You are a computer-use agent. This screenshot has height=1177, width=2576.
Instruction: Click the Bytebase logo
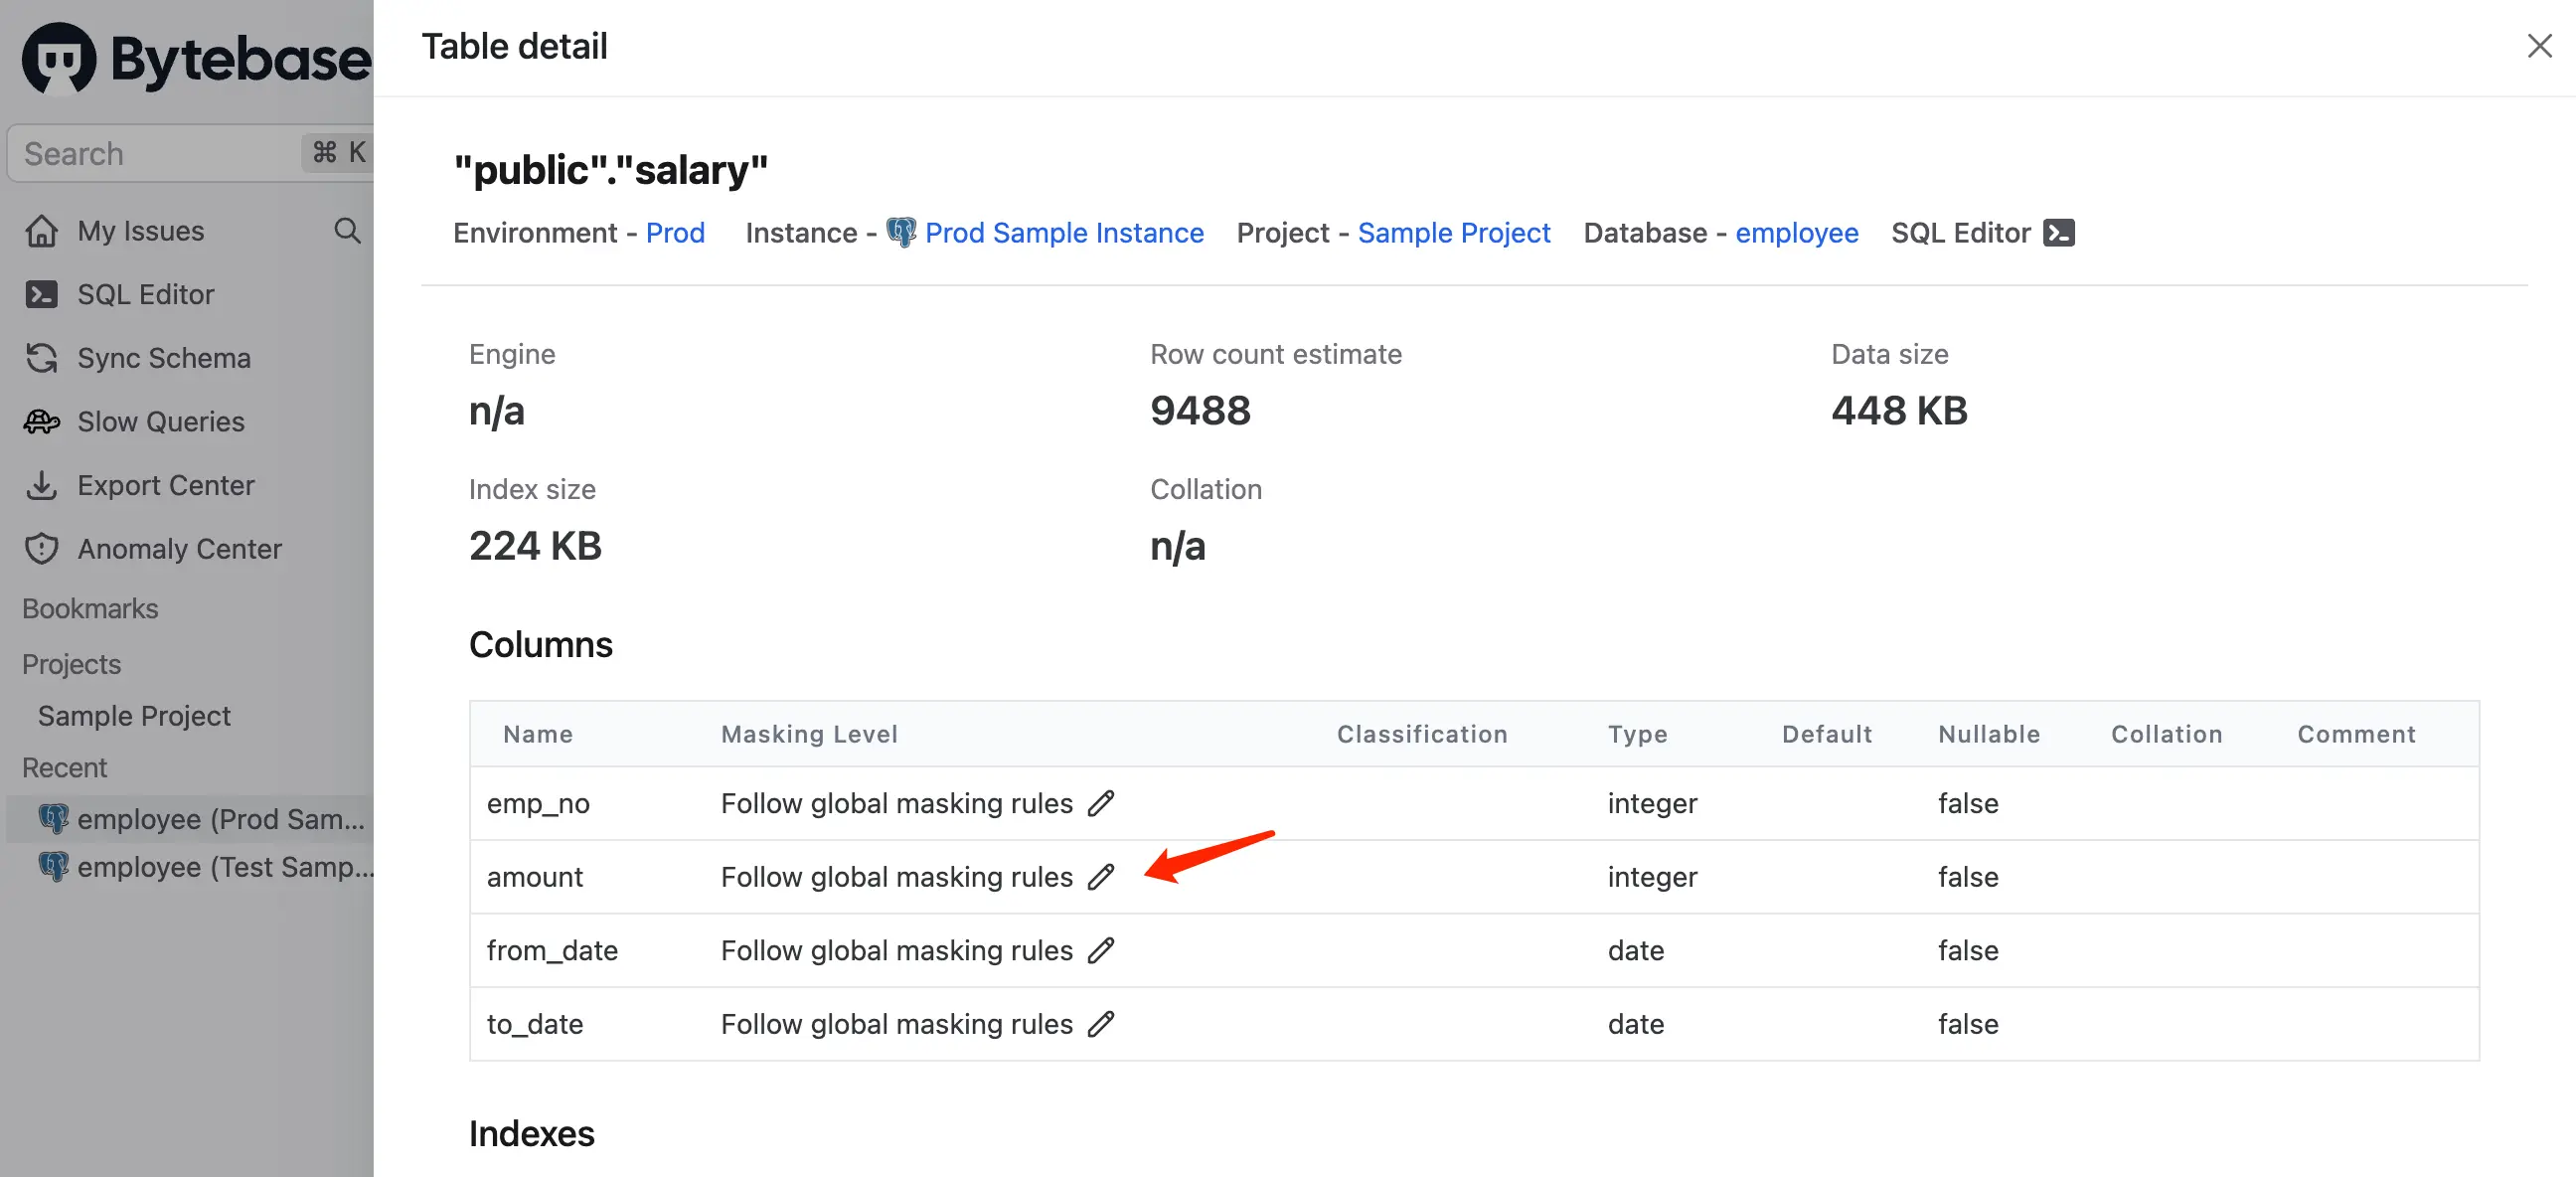click(196, 58)
